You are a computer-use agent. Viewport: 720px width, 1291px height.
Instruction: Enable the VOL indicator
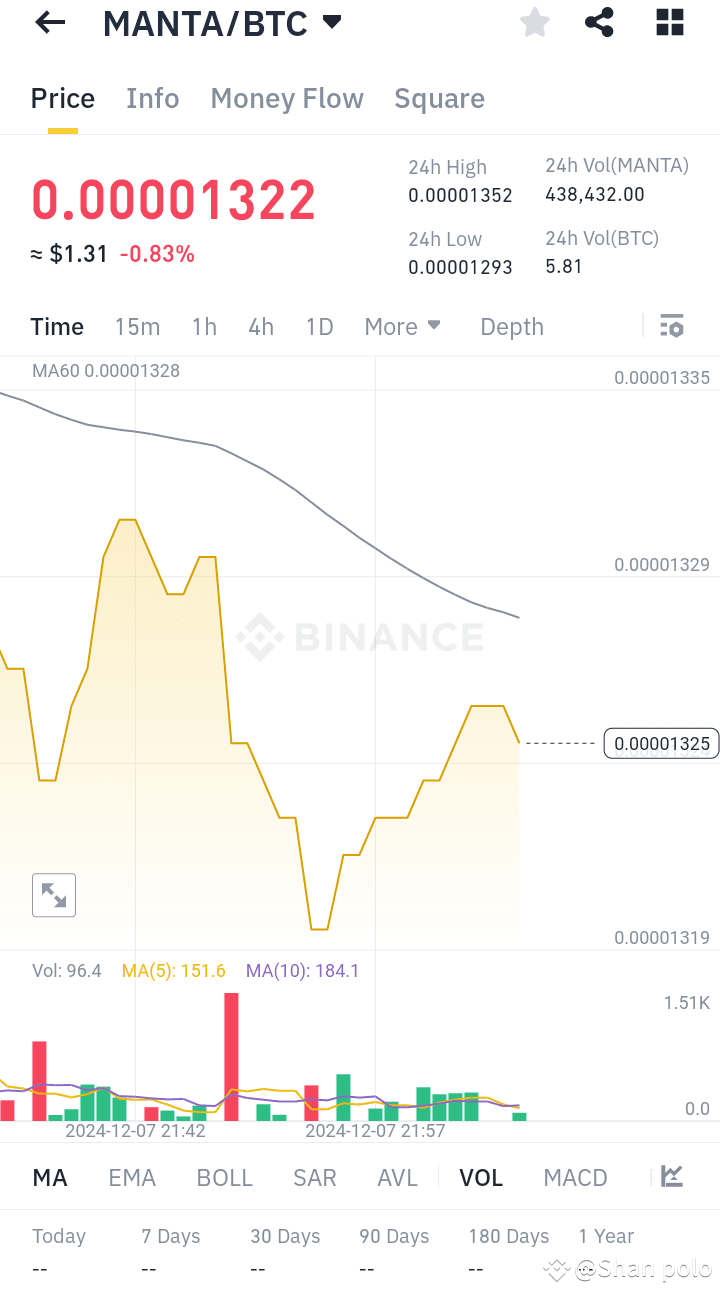481,1177
